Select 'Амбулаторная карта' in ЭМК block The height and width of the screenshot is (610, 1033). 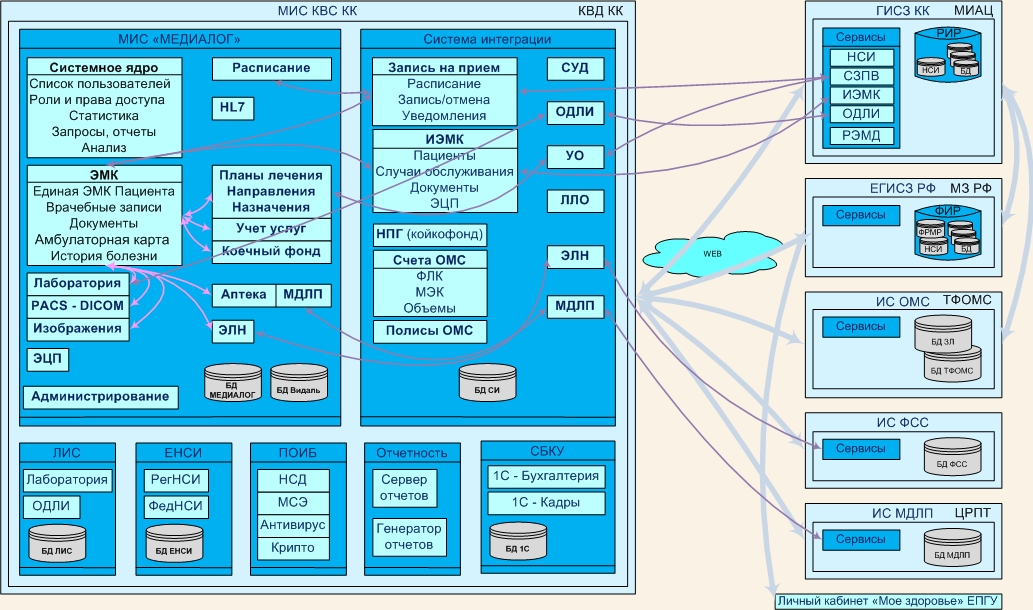pyautogui.click(x=102, y=240)
